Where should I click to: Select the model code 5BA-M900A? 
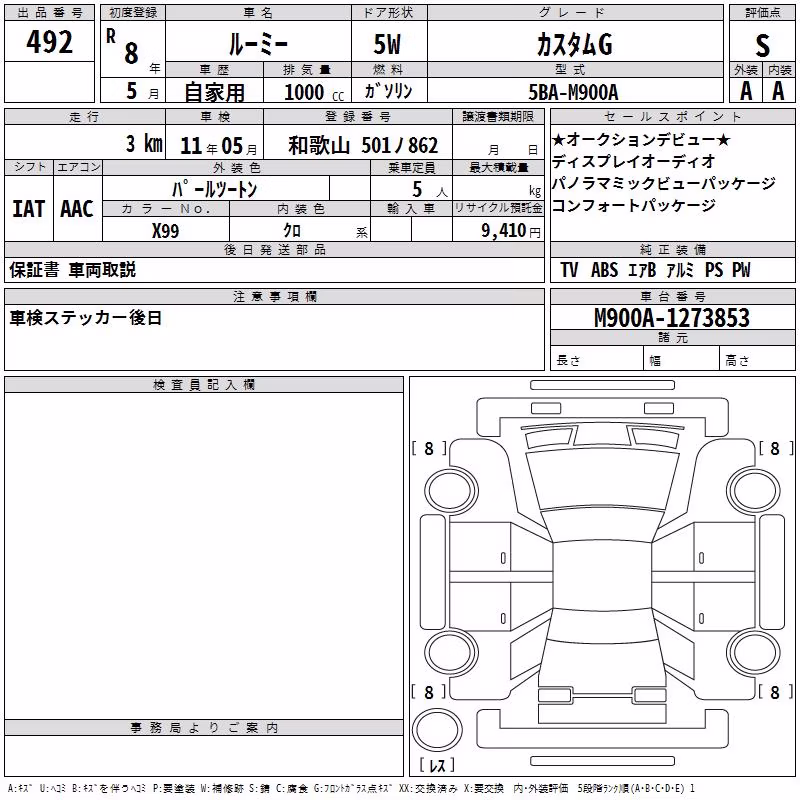click(x=573, y=92)
